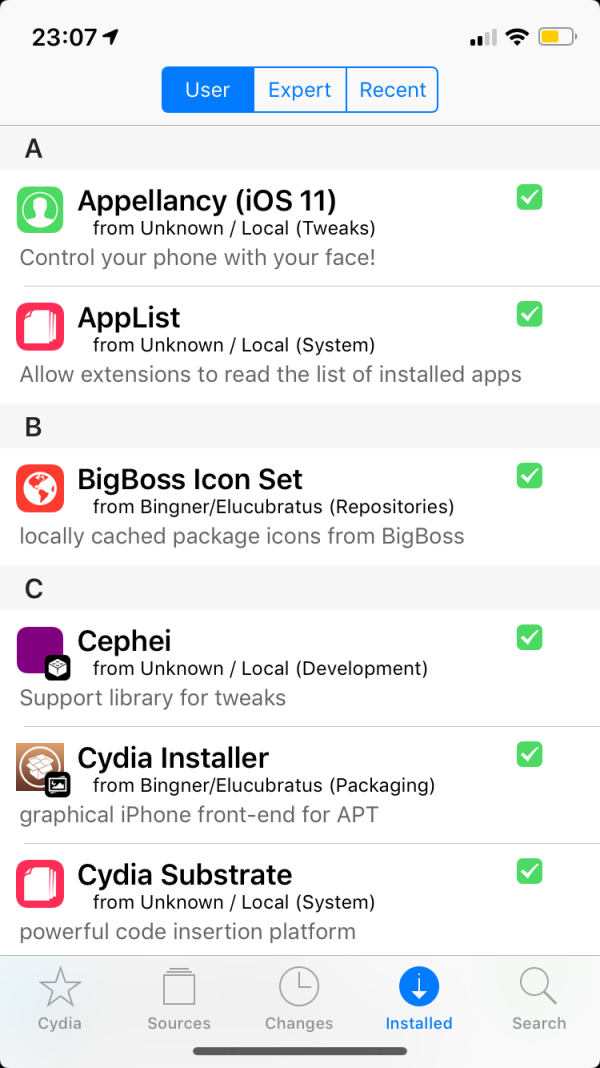Open the Sources tab
Image resolution: width=600 pixels, height=1068 pixels.
[x=179, y=998]
